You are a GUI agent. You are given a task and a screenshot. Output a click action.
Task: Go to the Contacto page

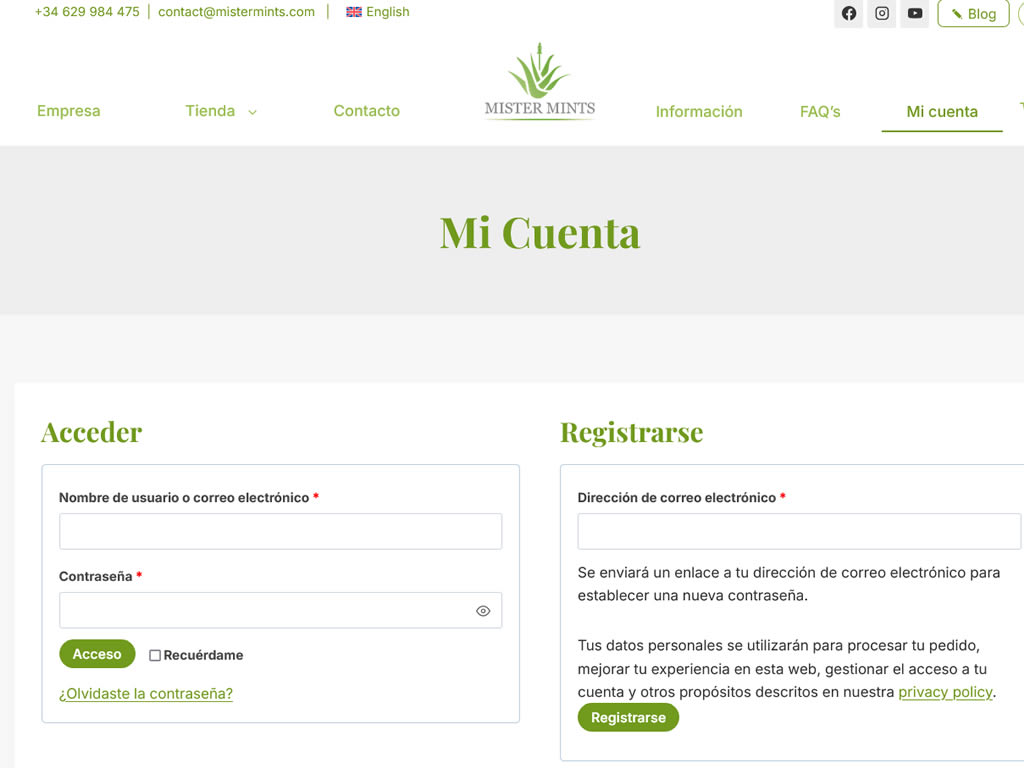click(x=366, y=111)
